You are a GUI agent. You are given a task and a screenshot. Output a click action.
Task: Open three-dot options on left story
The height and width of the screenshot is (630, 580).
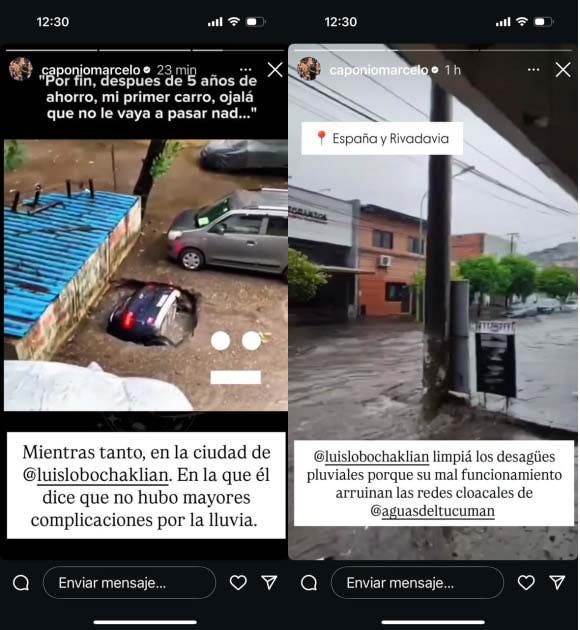click(245, 70)
